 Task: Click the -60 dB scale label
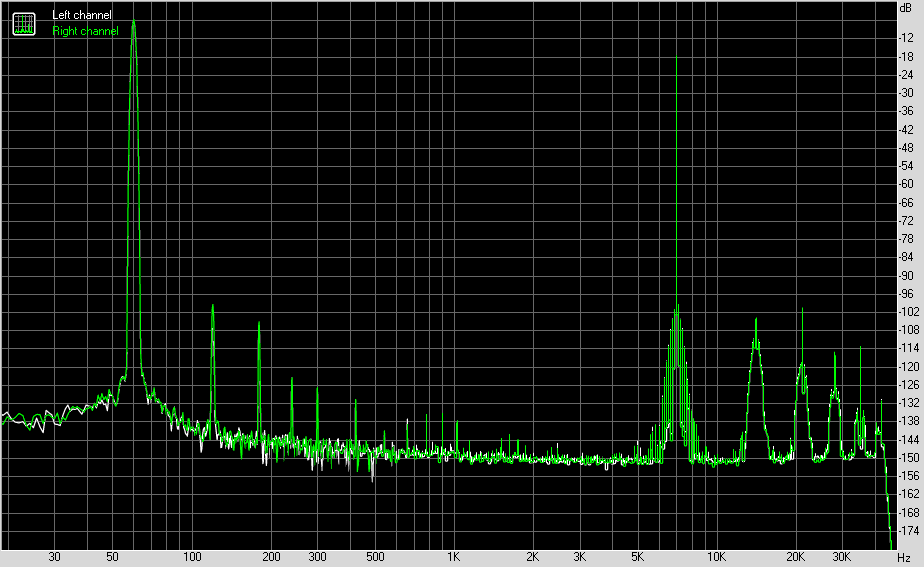pyautogui.click(x=905, y=184)
